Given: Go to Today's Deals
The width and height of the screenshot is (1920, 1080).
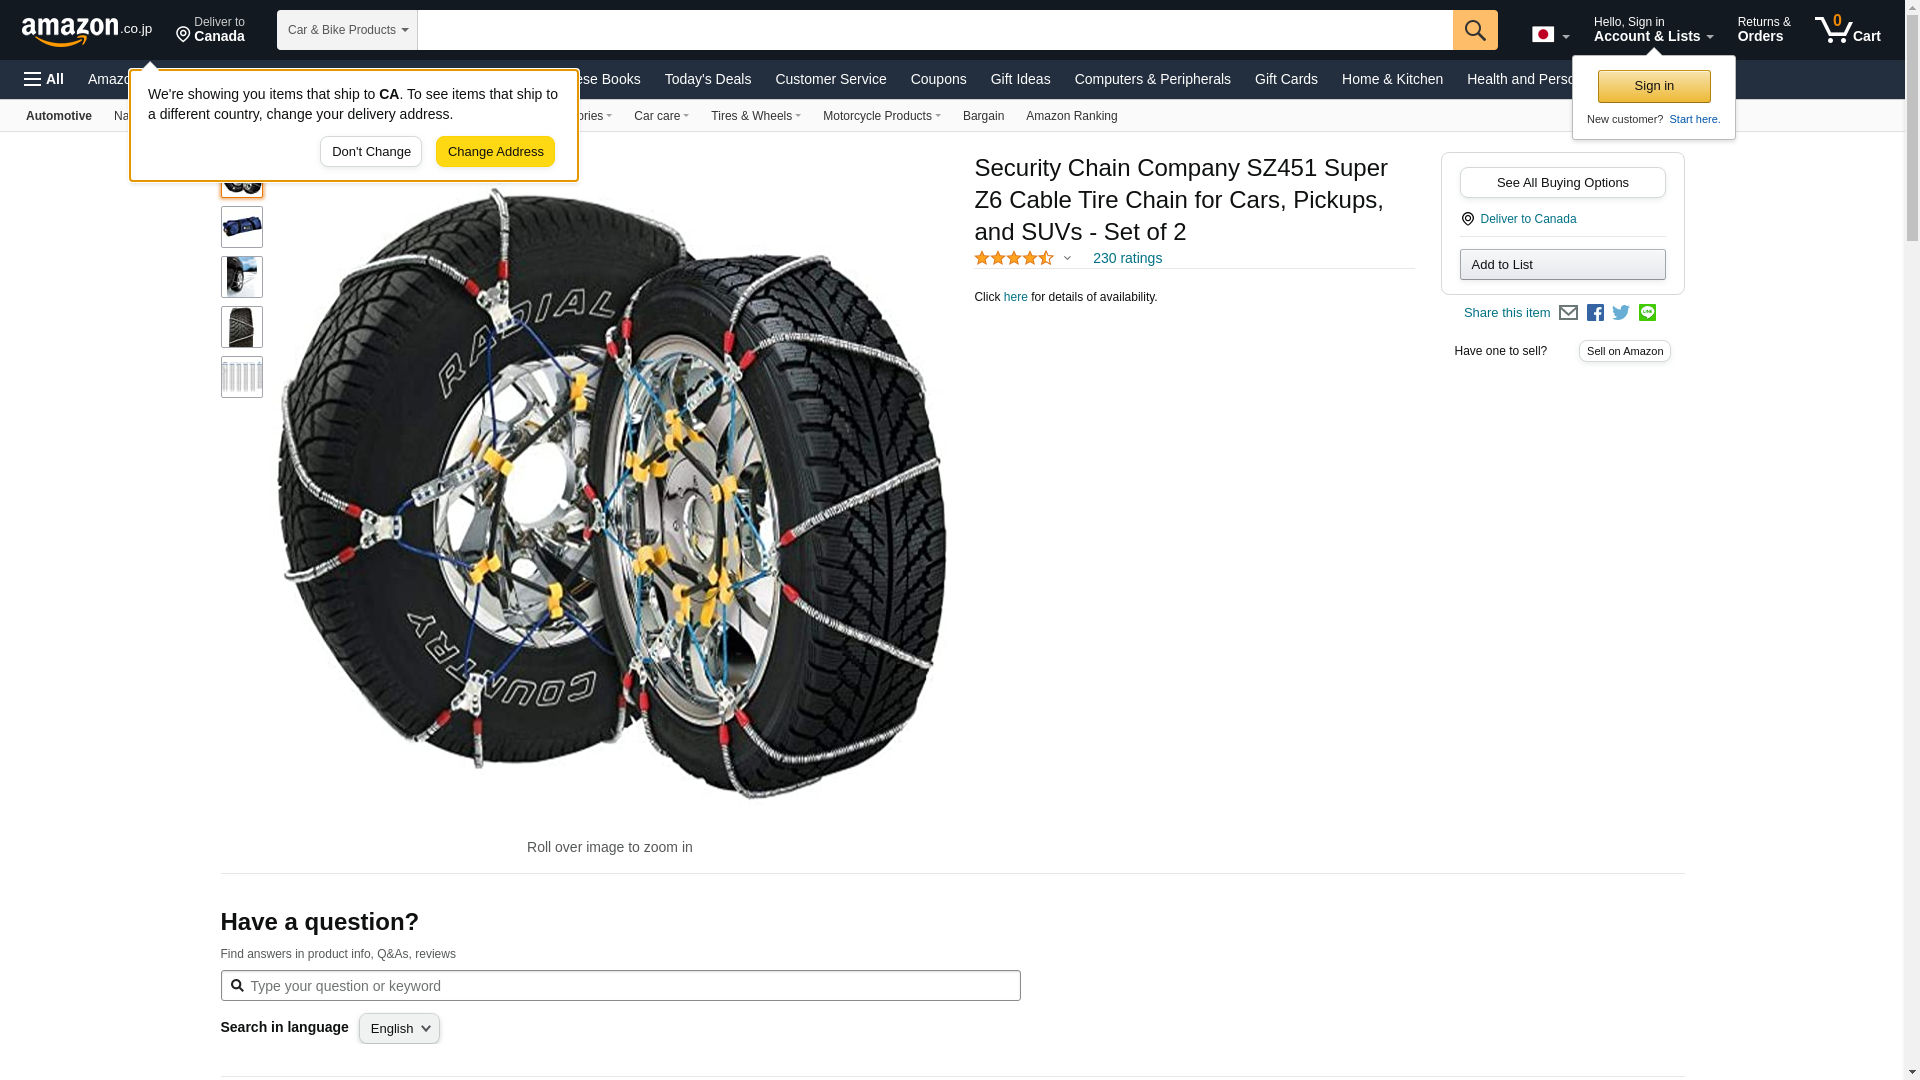Looking at the screenshot, I should 707,79.
